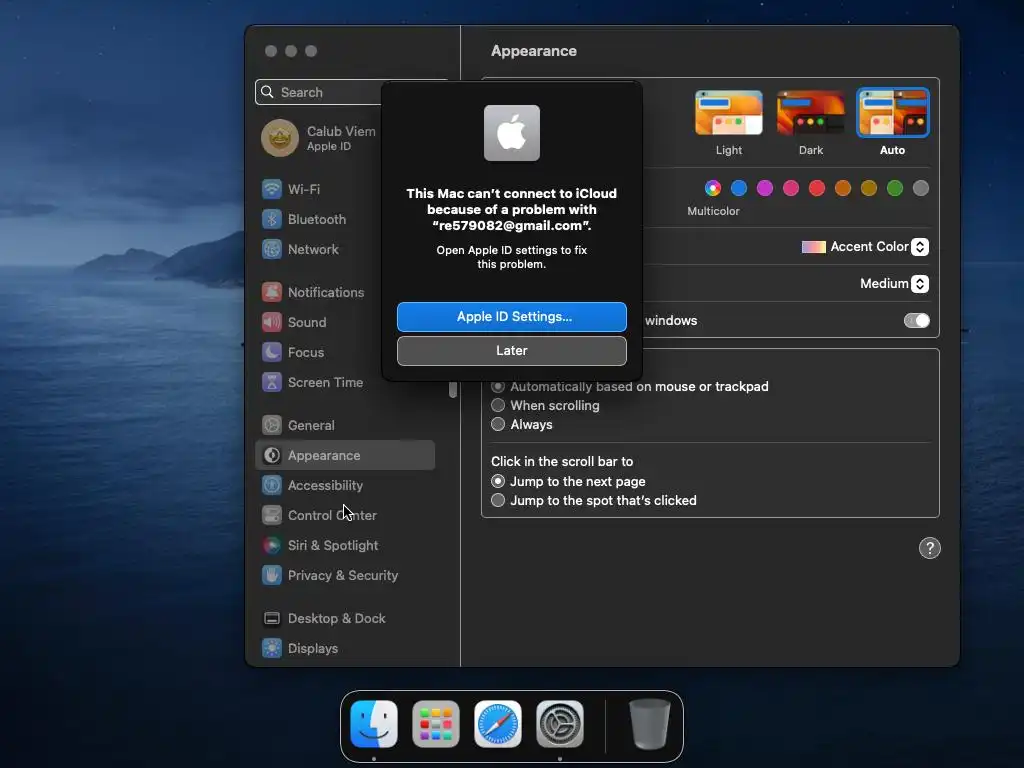
Task: Click the Appearance icon in sidebar
Action: [272, 456]
